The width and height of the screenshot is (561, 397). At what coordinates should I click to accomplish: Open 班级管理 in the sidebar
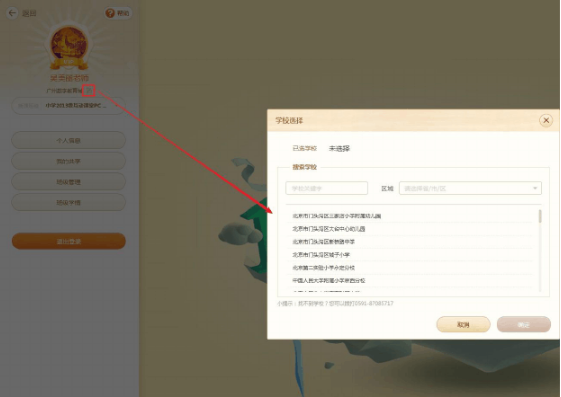point(68,182)
